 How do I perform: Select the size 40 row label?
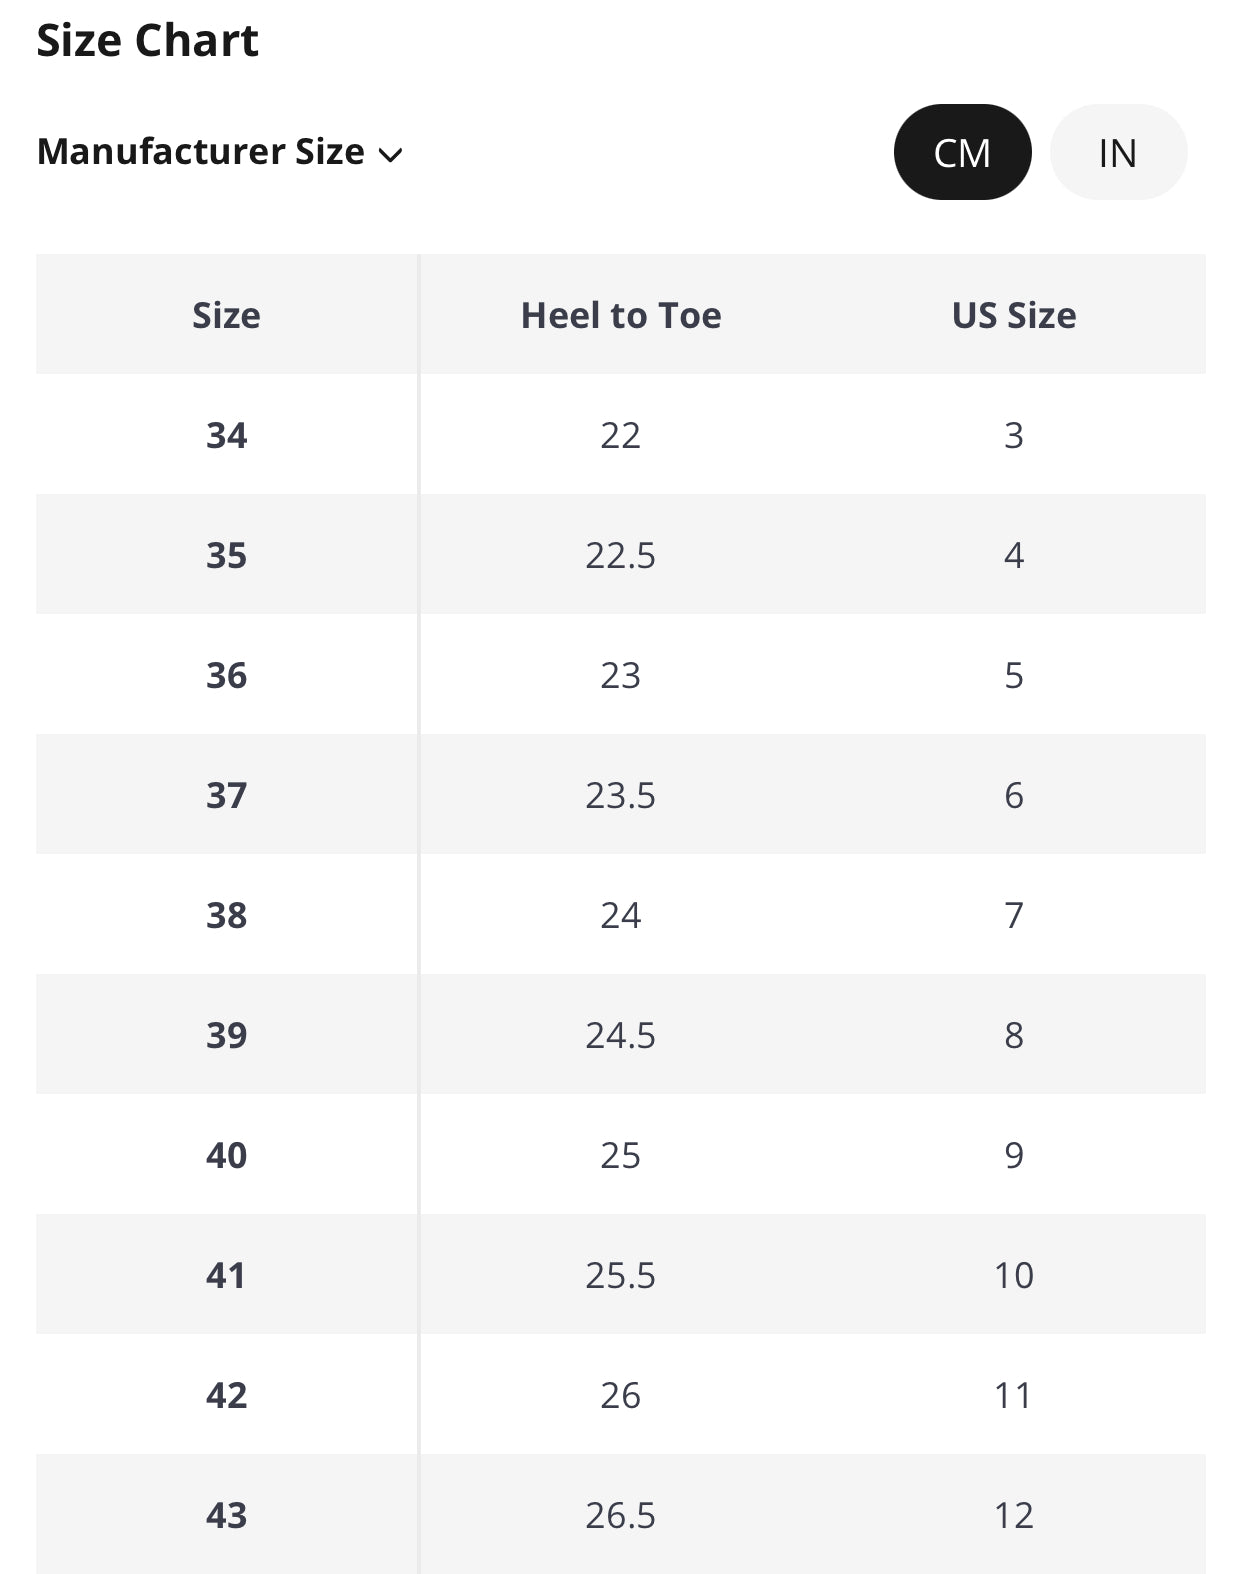pos(226,1155)
